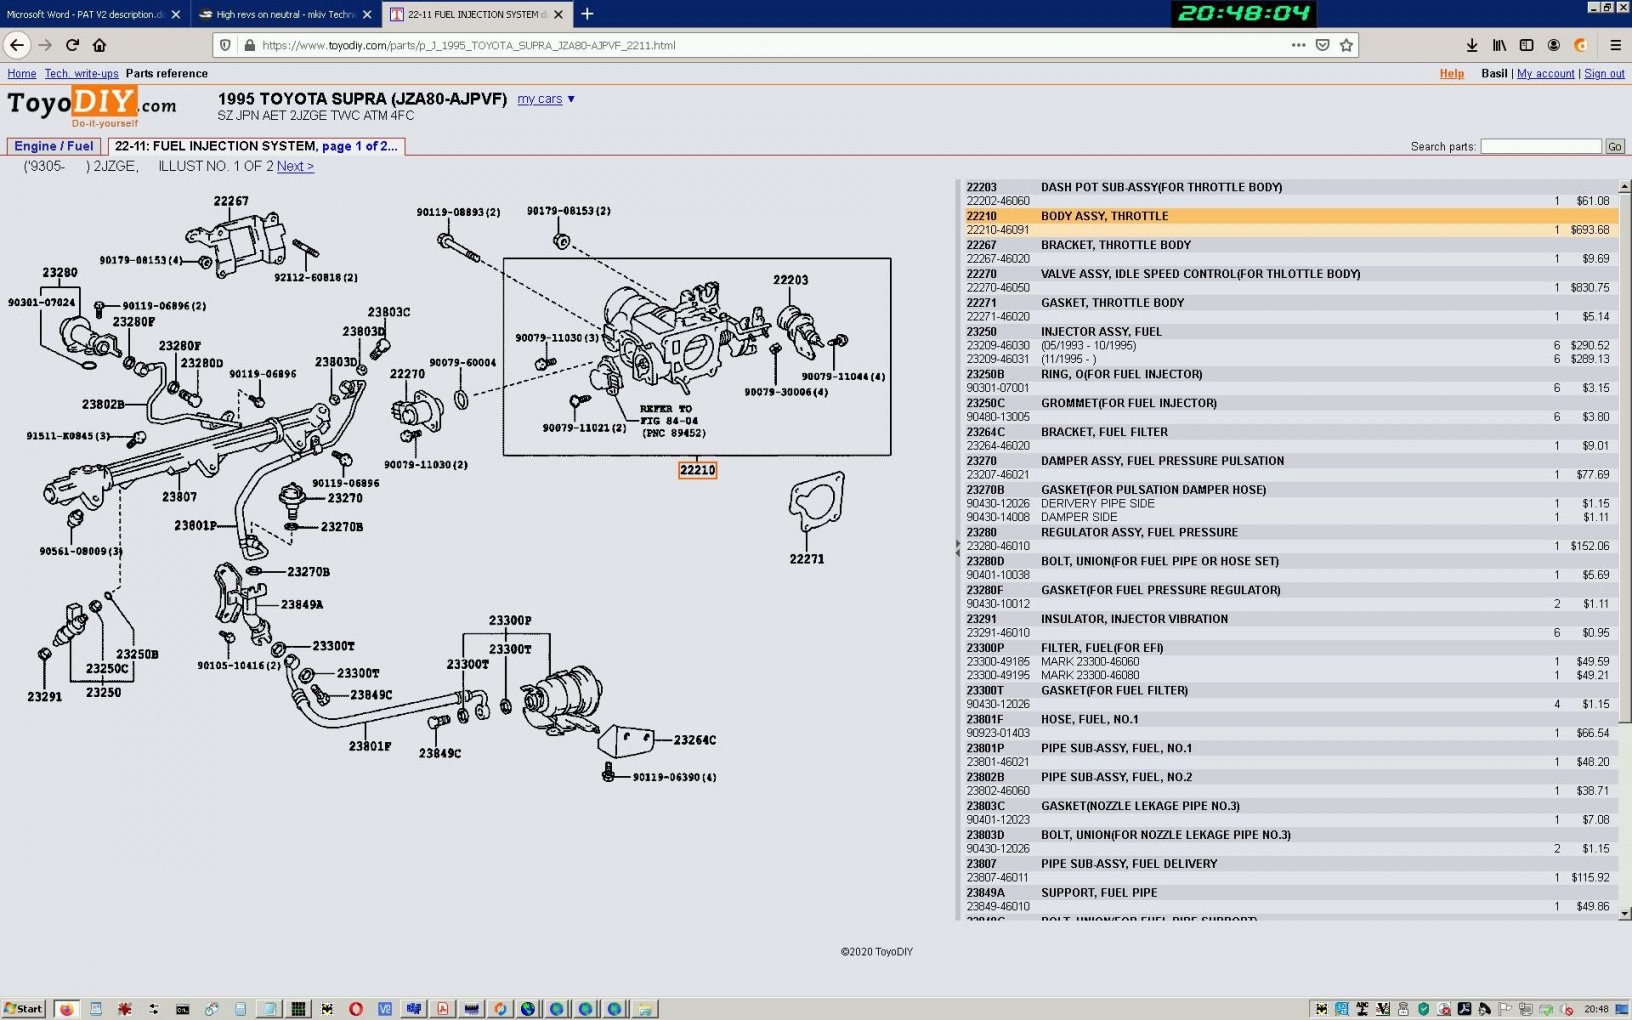Image resolution: width=1632 pixels, height=1020 pixels.
Task: Focus the Search parts input field
Action: [x=1540, y=146]
